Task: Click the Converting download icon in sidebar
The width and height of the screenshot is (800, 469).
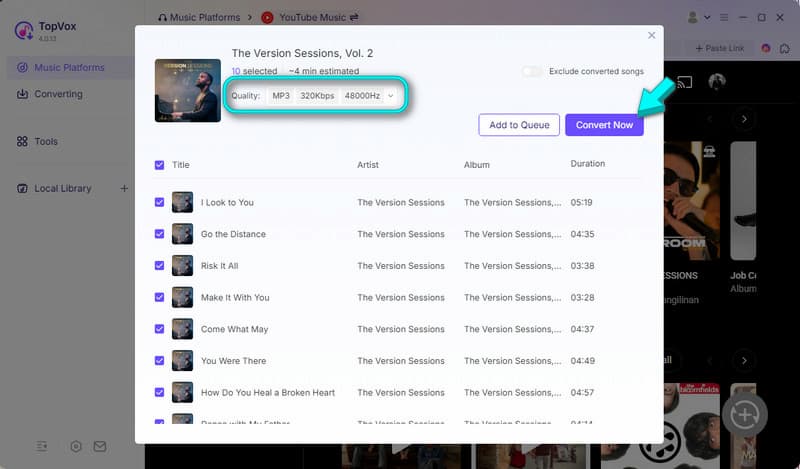Action: coord(22,94)
